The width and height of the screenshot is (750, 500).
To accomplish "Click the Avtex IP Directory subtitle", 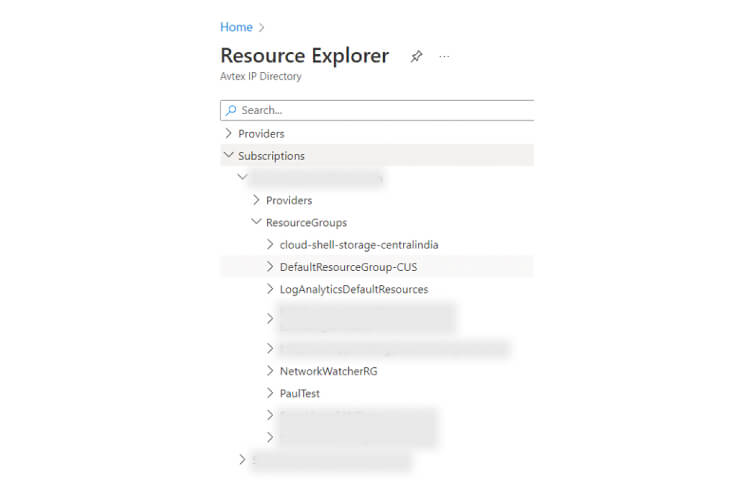I will (x=261, y=76).
